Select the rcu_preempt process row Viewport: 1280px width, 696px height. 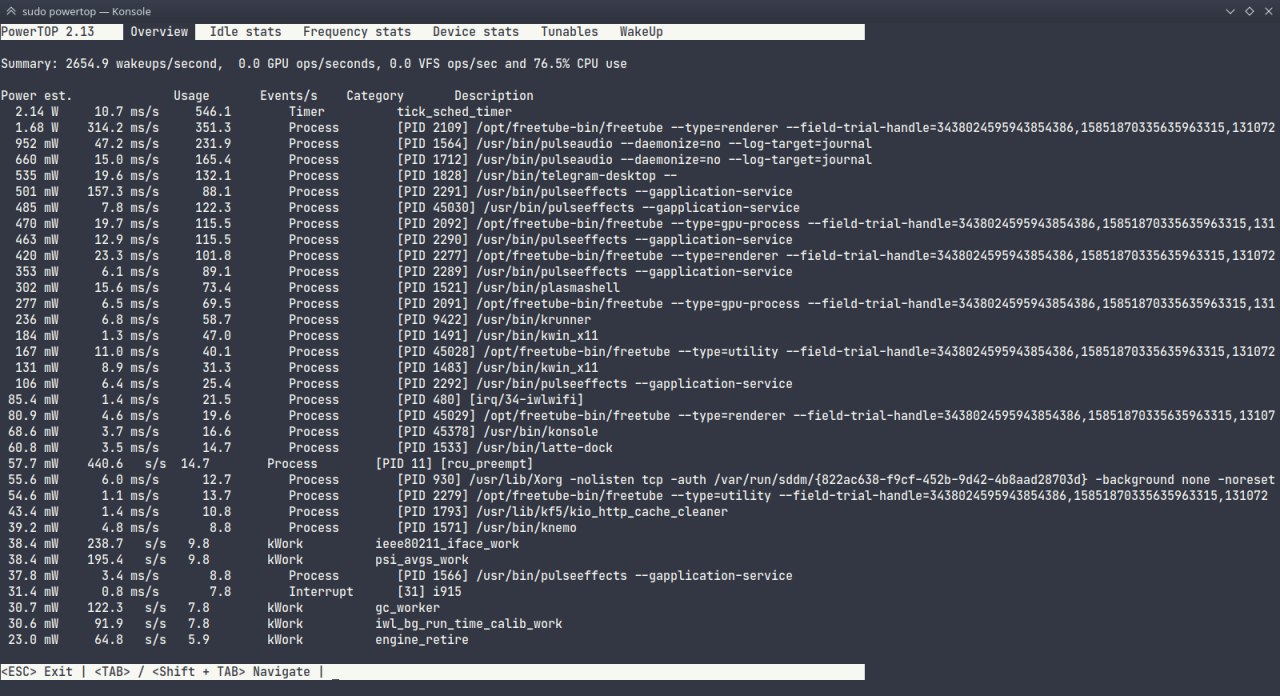click(x=270, y=464)
